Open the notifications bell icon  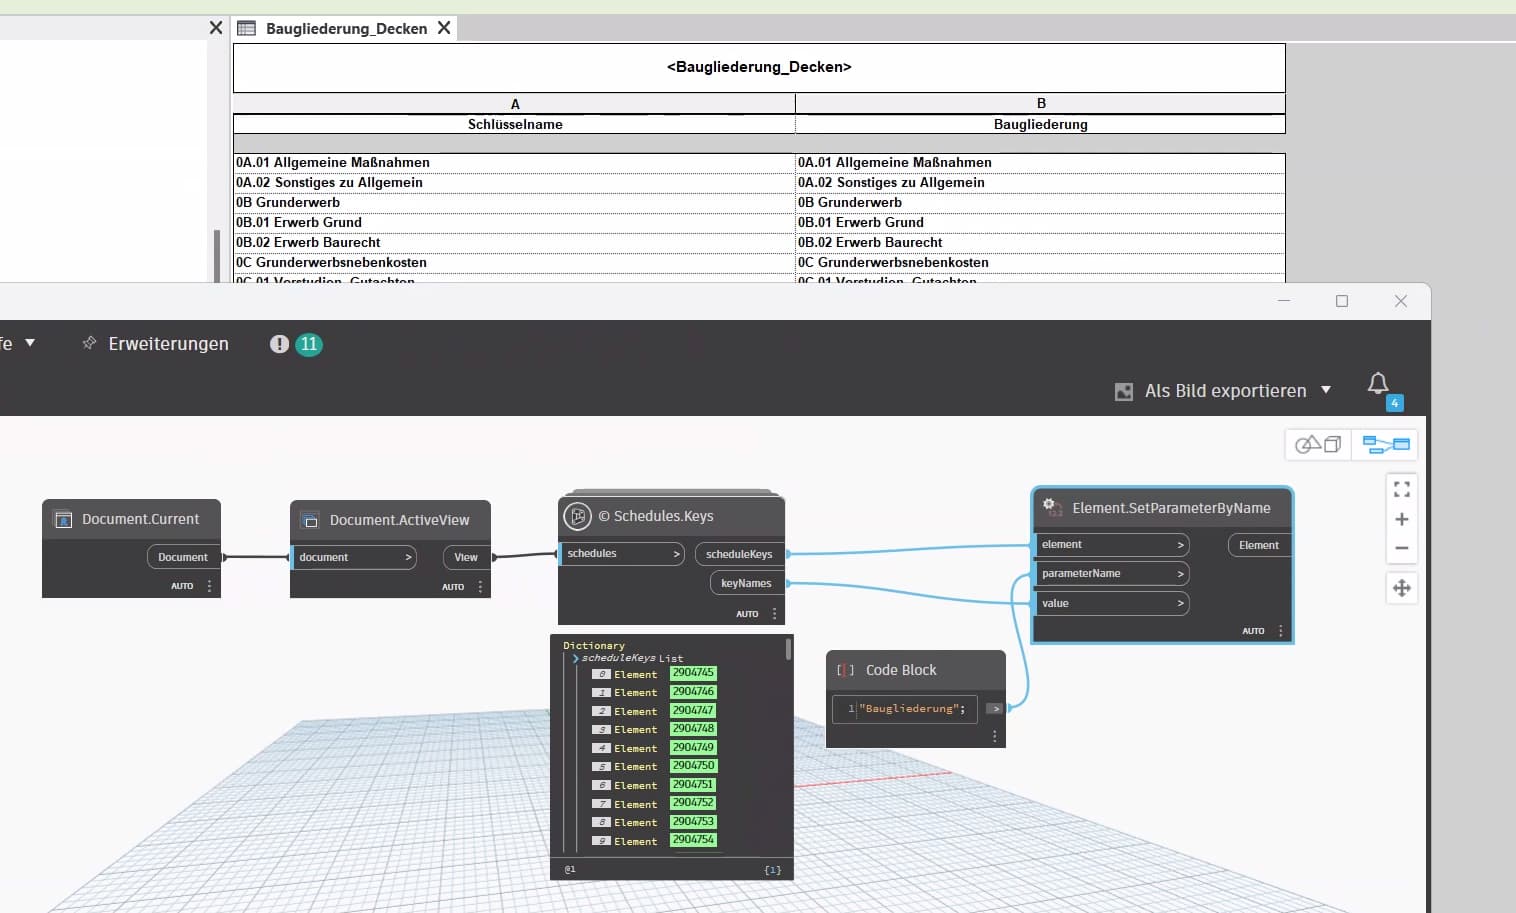(1378, 384)
